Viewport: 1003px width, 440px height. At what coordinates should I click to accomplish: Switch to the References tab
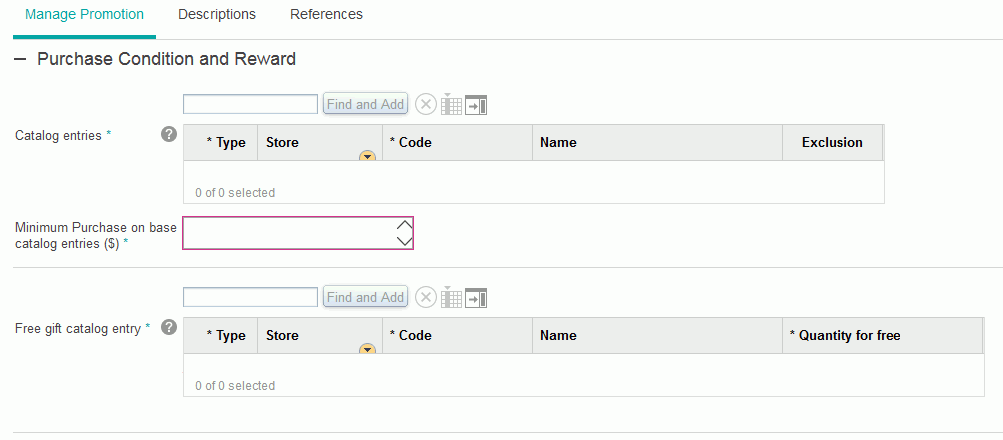coord(326,15)
